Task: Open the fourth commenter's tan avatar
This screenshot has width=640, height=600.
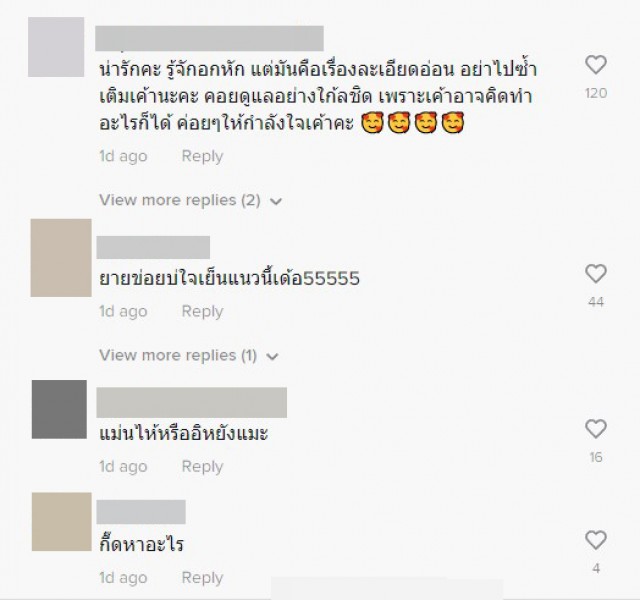Action: (x=61, y=522)
